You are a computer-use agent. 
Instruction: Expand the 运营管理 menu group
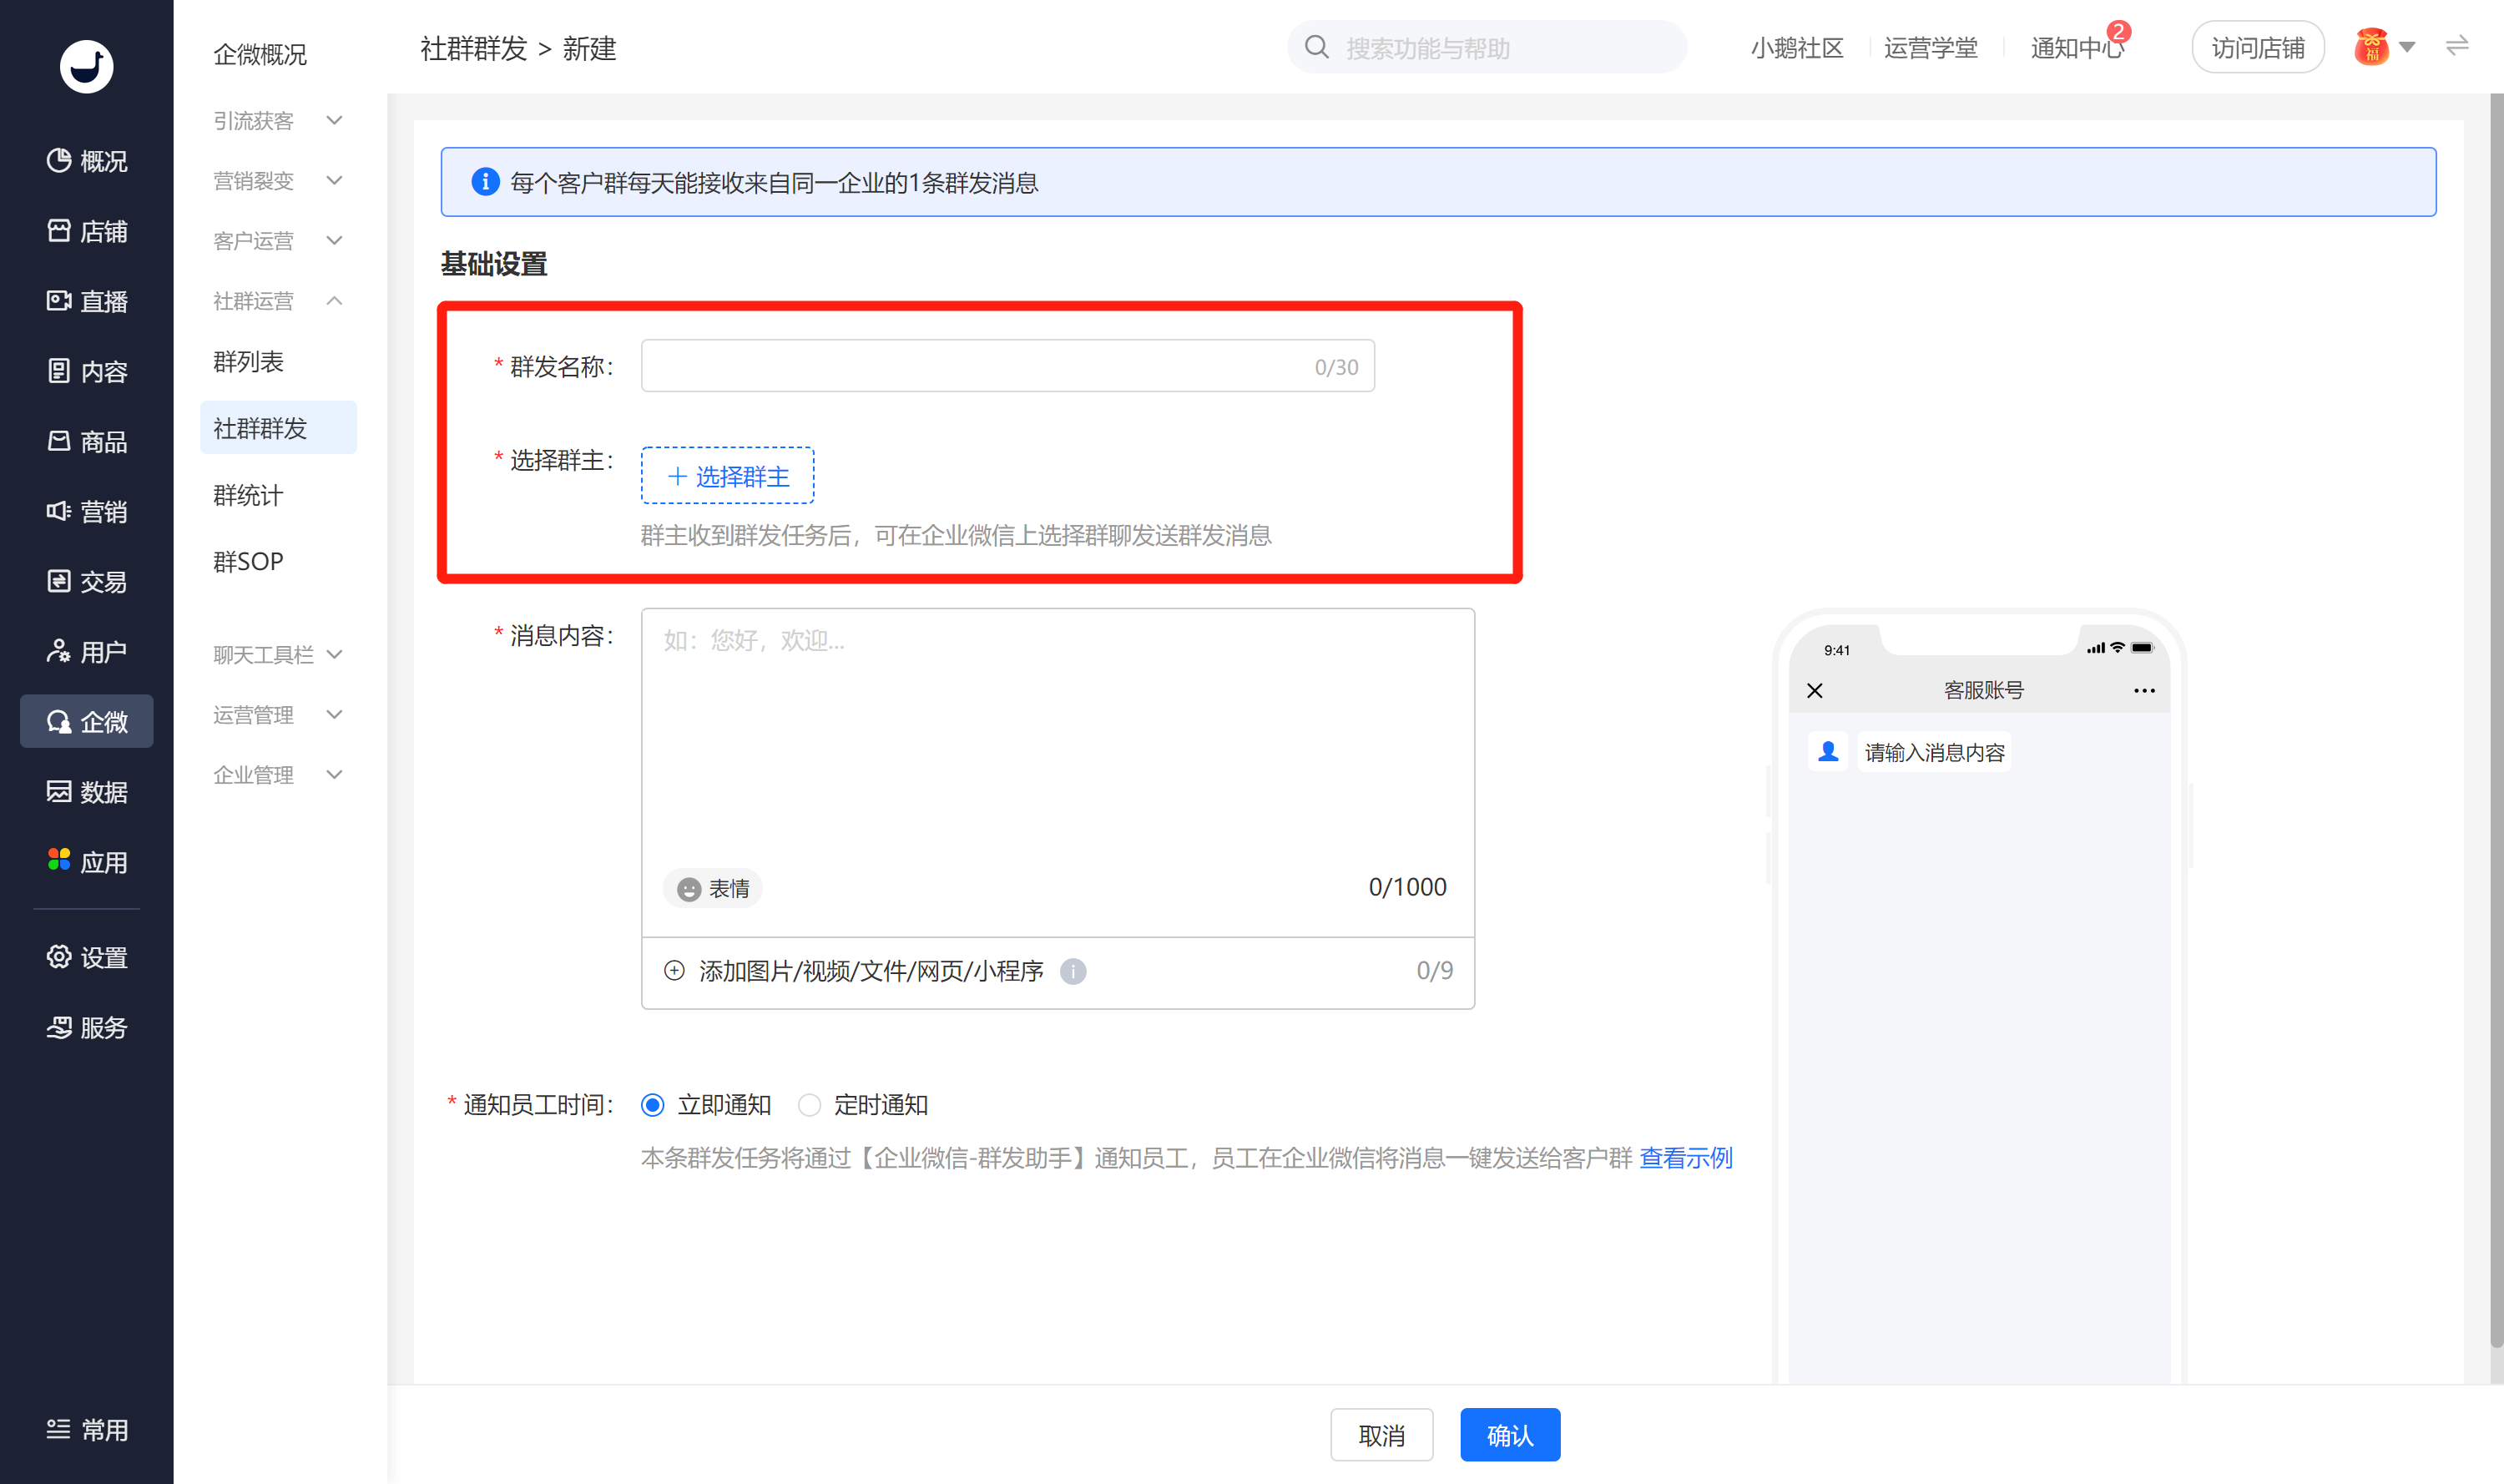click(x=278, y=714)
